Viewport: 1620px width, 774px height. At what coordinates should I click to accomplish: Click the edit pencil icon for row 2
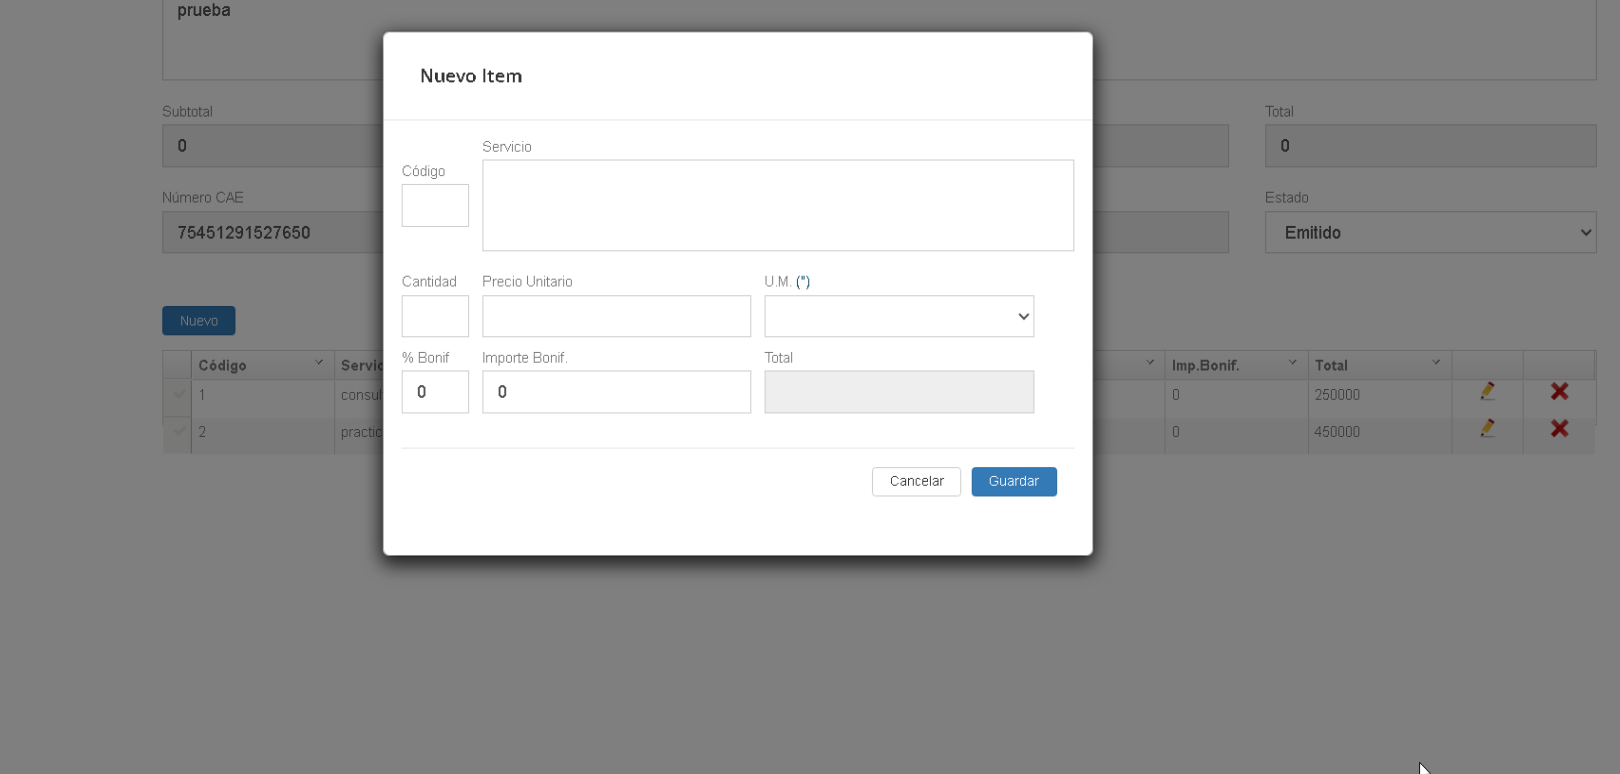click(1487, 429)
